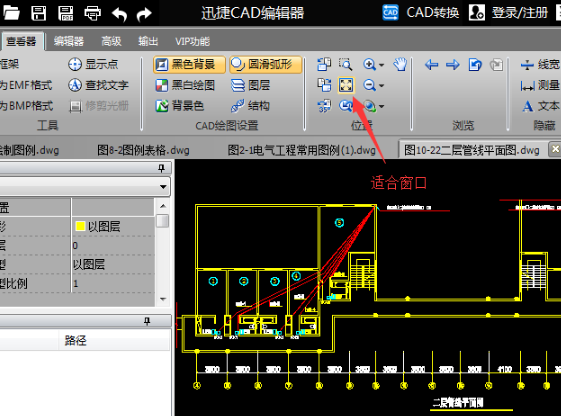This screenshot has width=561, height=416.
Task: Click the Print icon
Action: 93,14
